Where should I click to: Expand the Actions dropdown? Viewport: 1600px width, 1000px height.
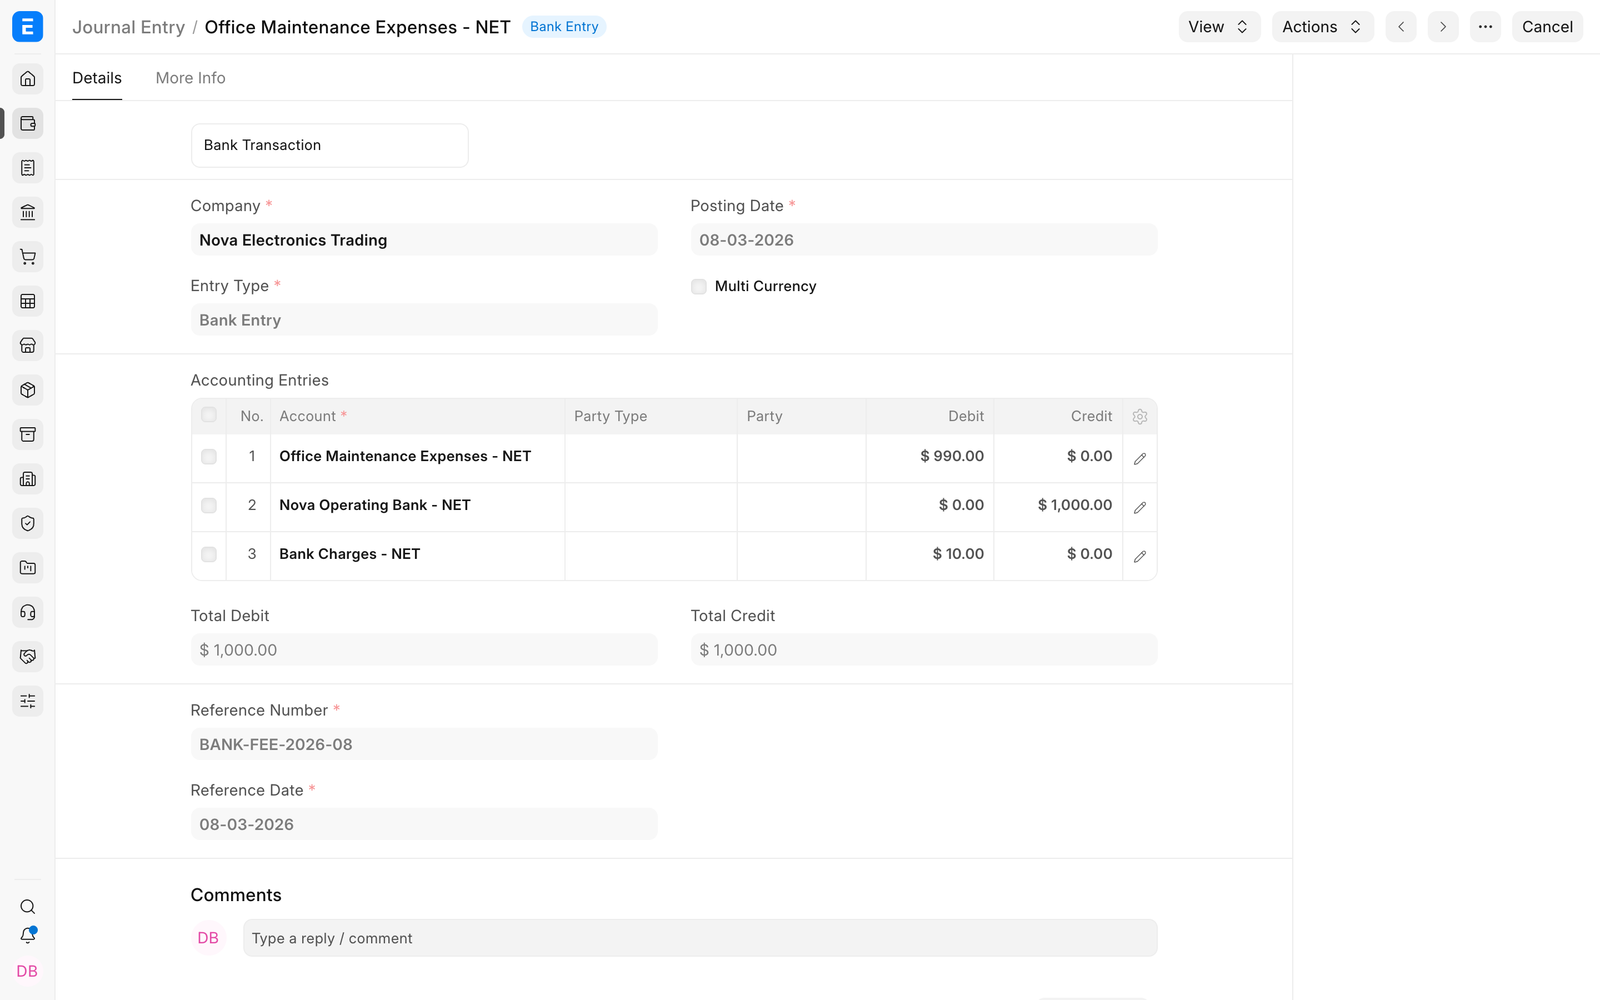click(x=1322, y=27)
